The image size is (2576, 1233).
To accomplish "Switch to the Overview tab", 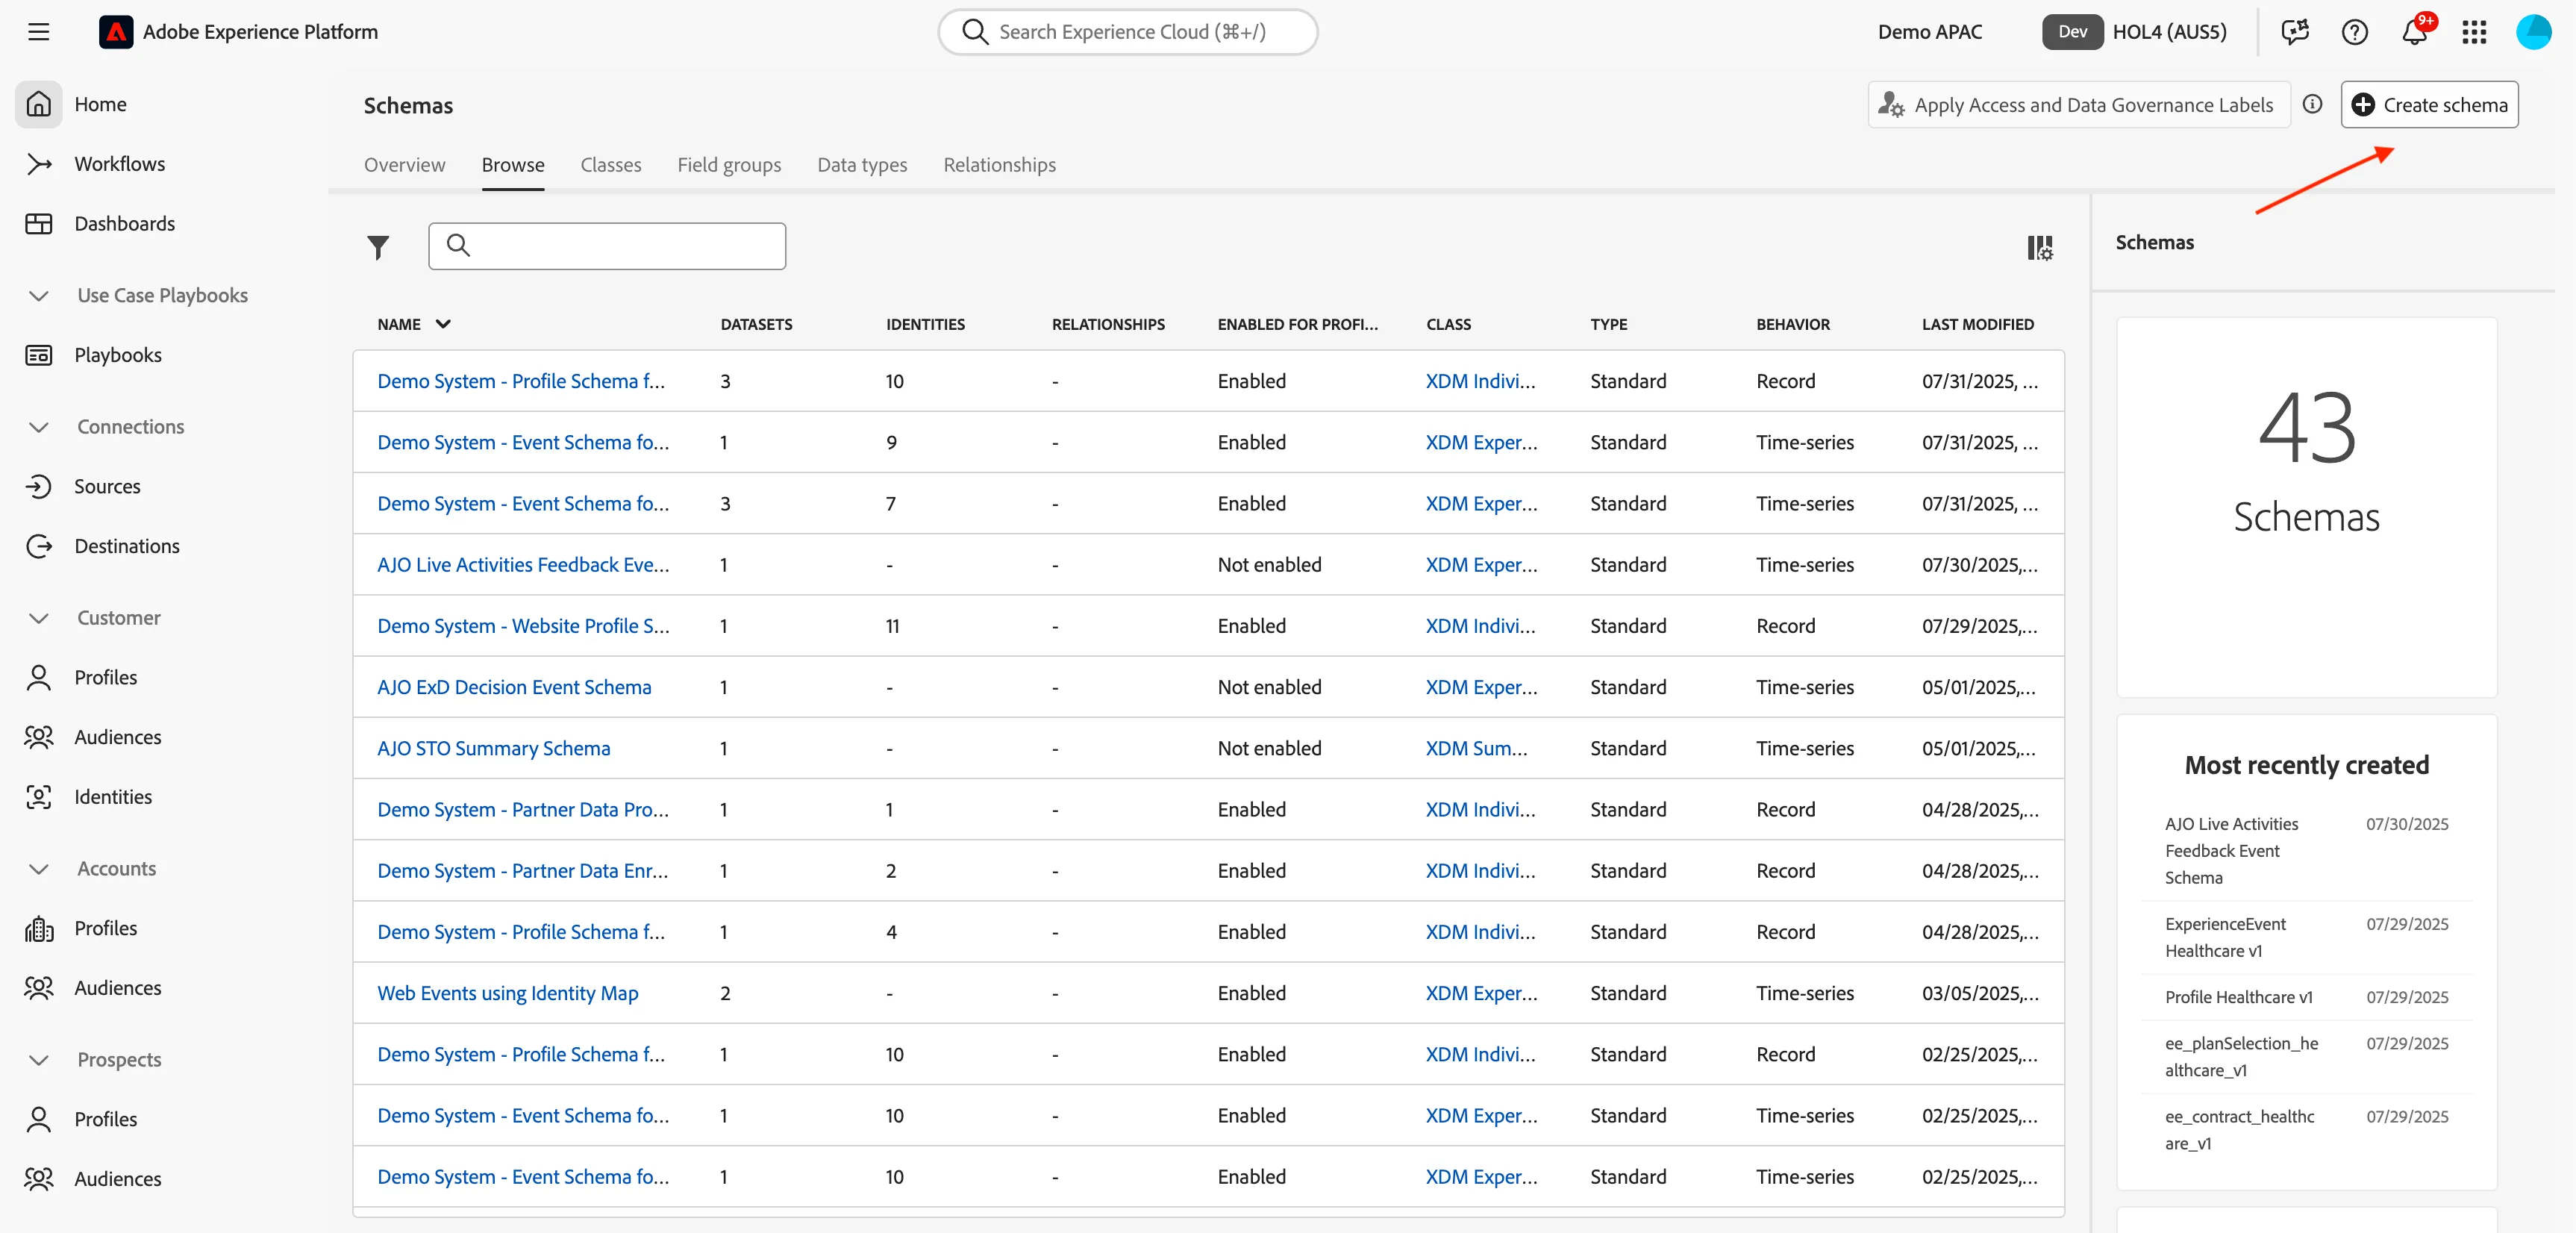I will tap(404, 165).
